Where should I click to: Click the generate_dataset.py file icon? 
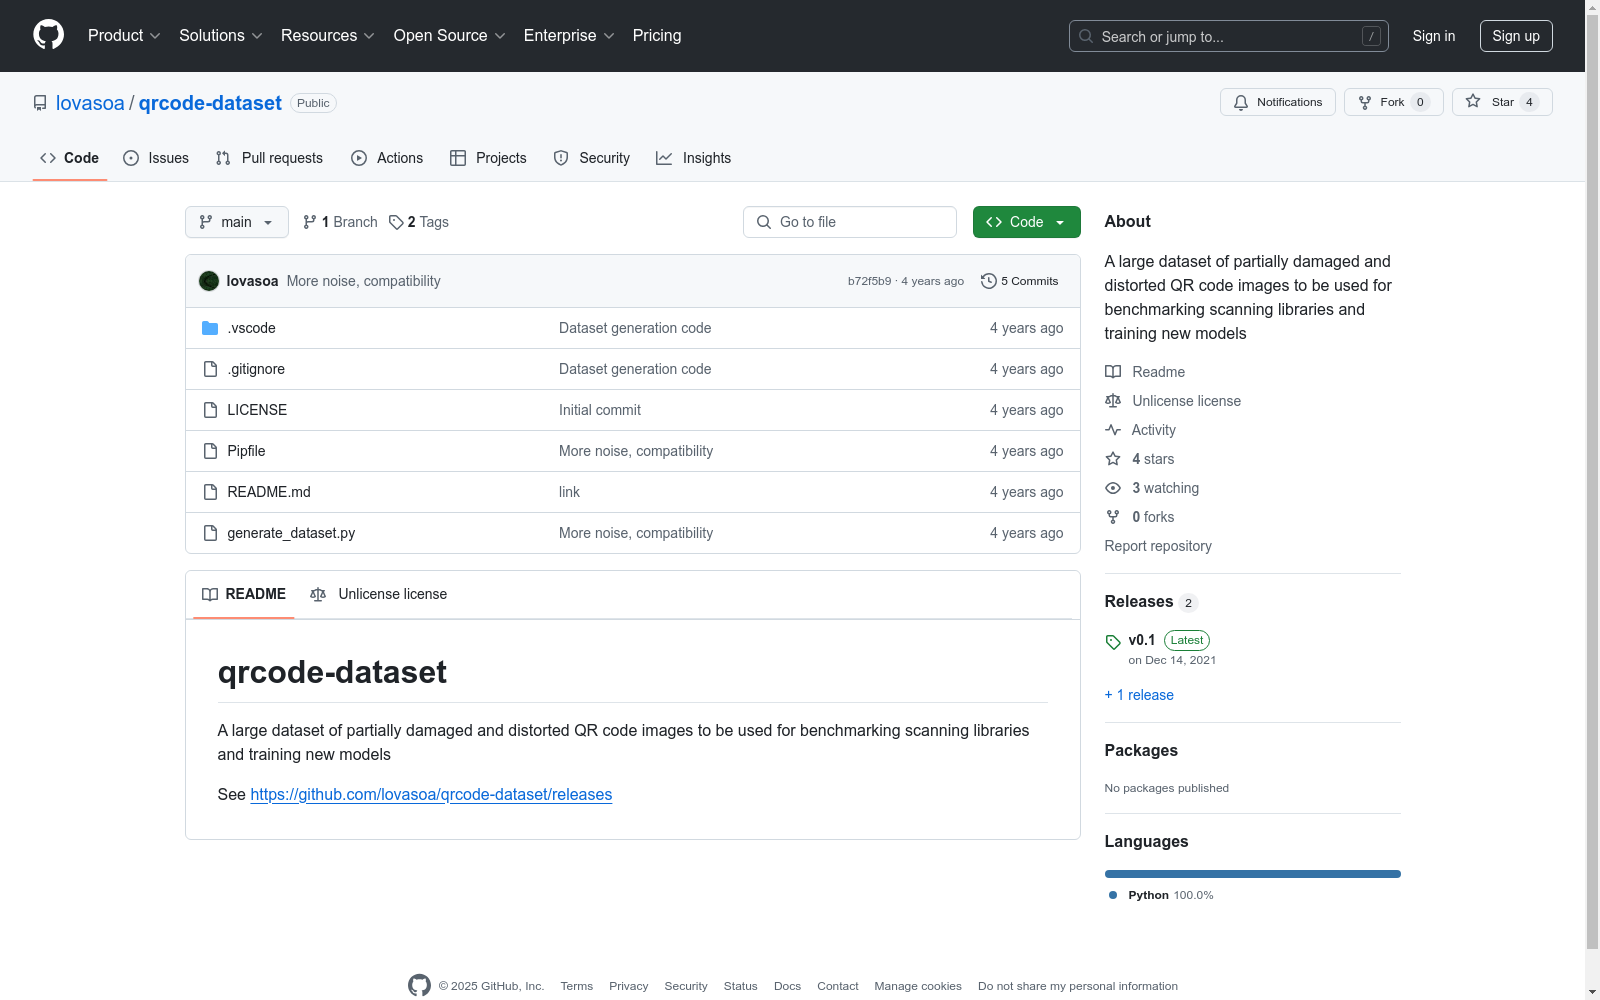click(x=210, y=533)
